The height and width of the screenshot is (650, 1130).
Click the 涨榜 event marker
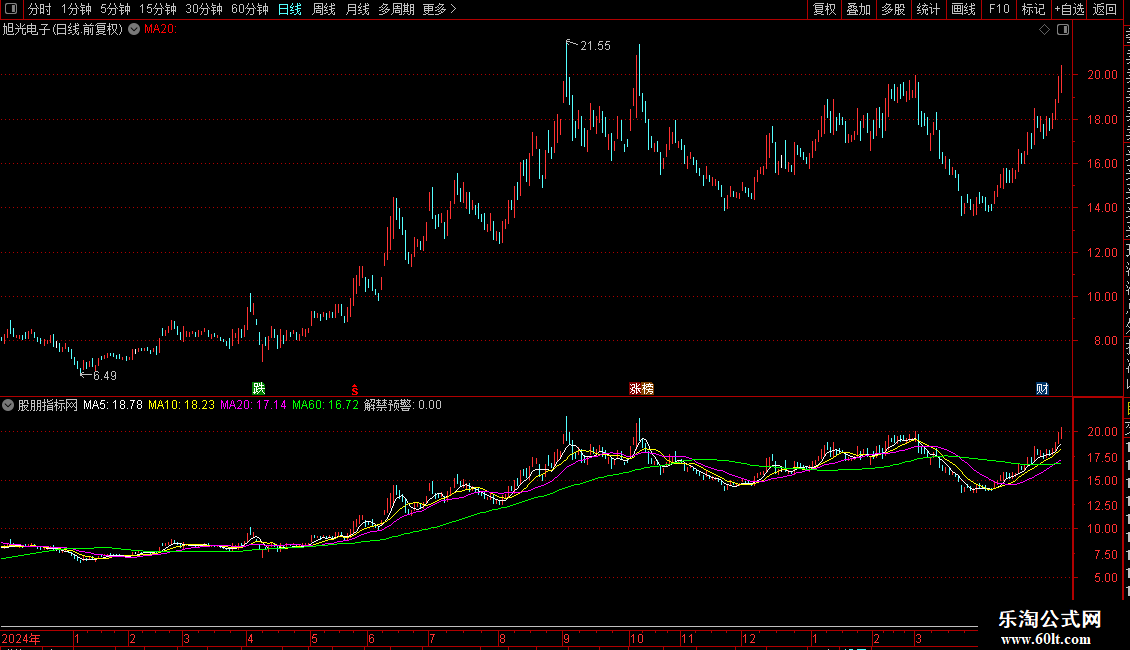(641, 388)
